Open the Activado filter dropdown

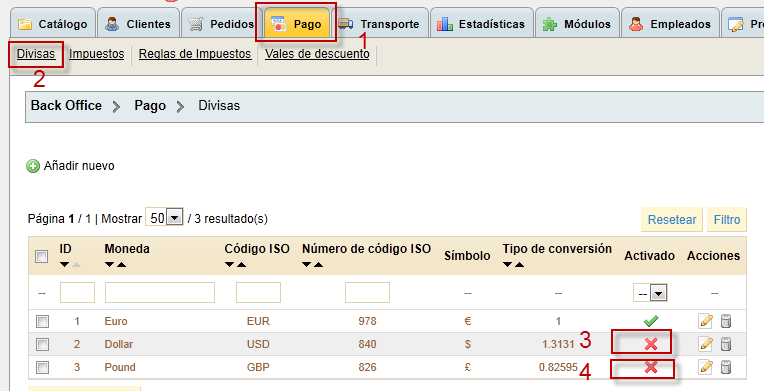coord(649,293)
